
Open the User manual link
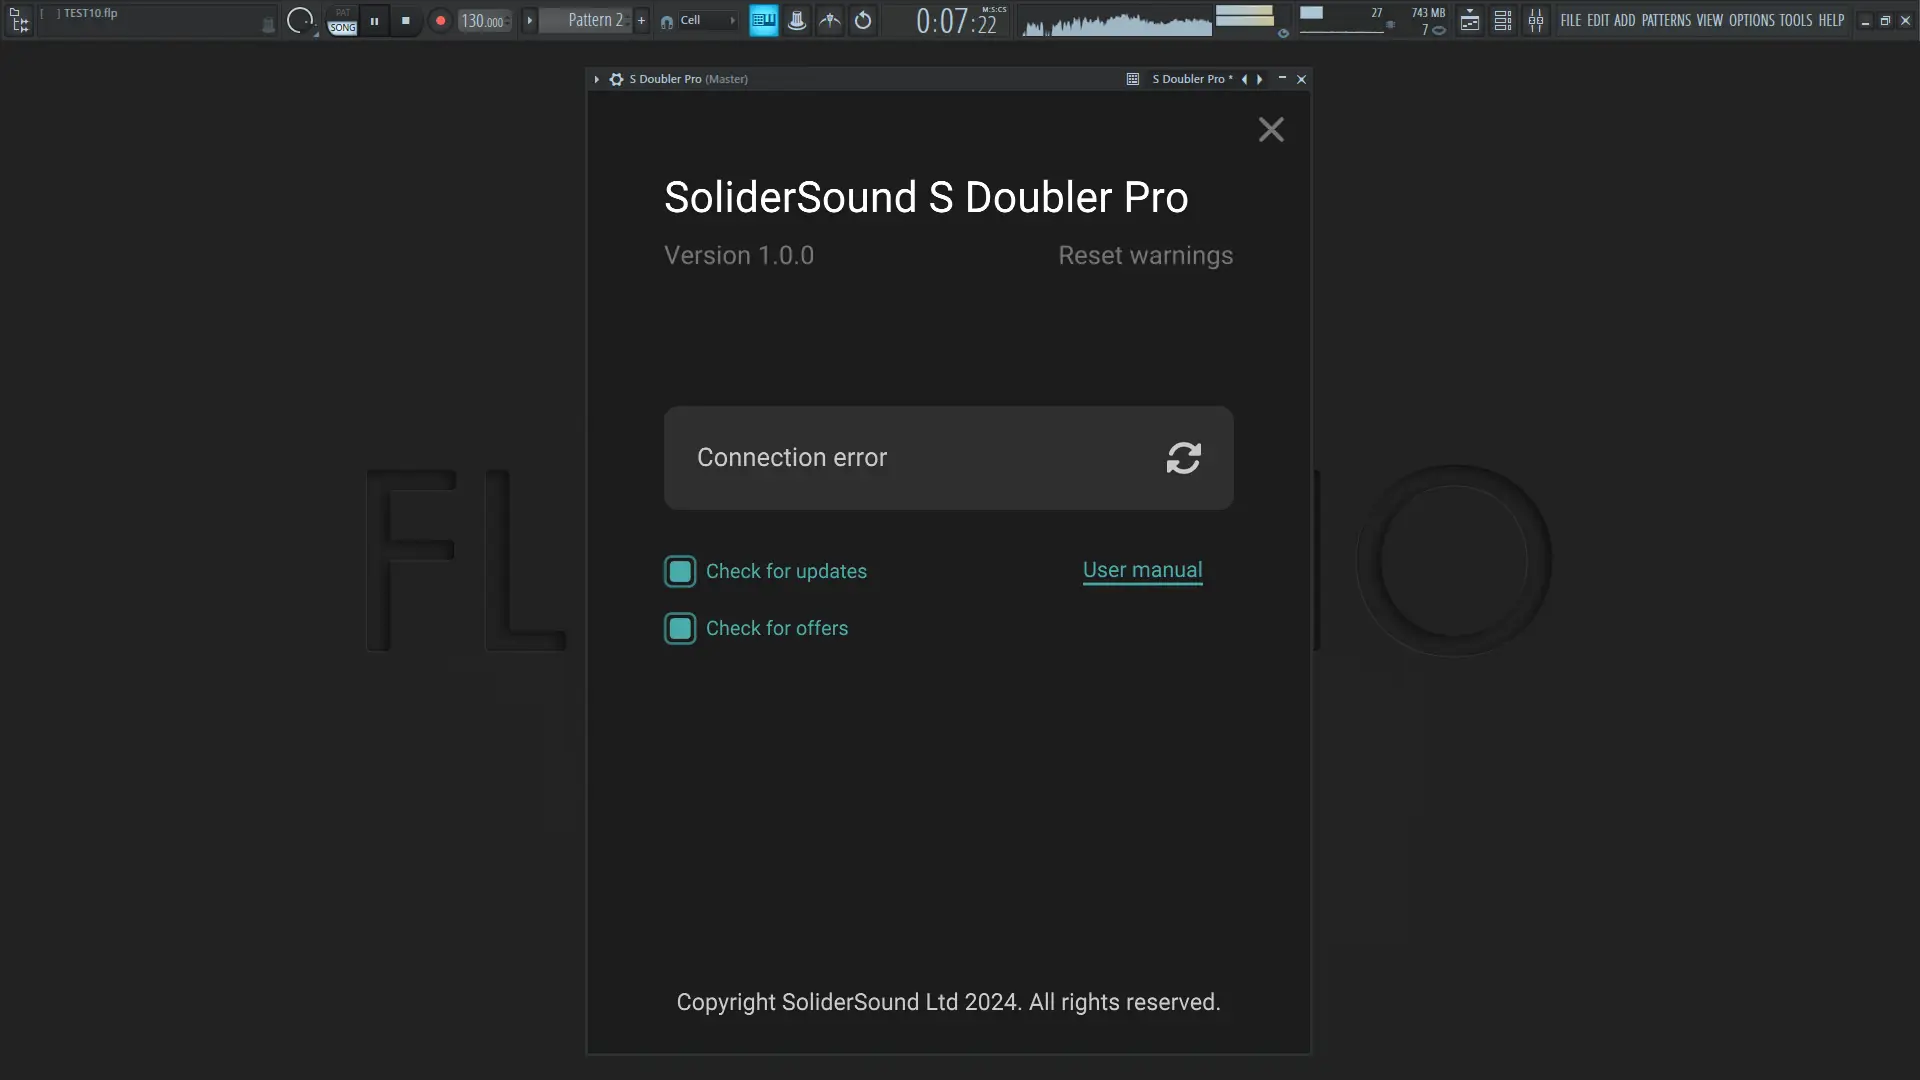(x=1142, y=570)
